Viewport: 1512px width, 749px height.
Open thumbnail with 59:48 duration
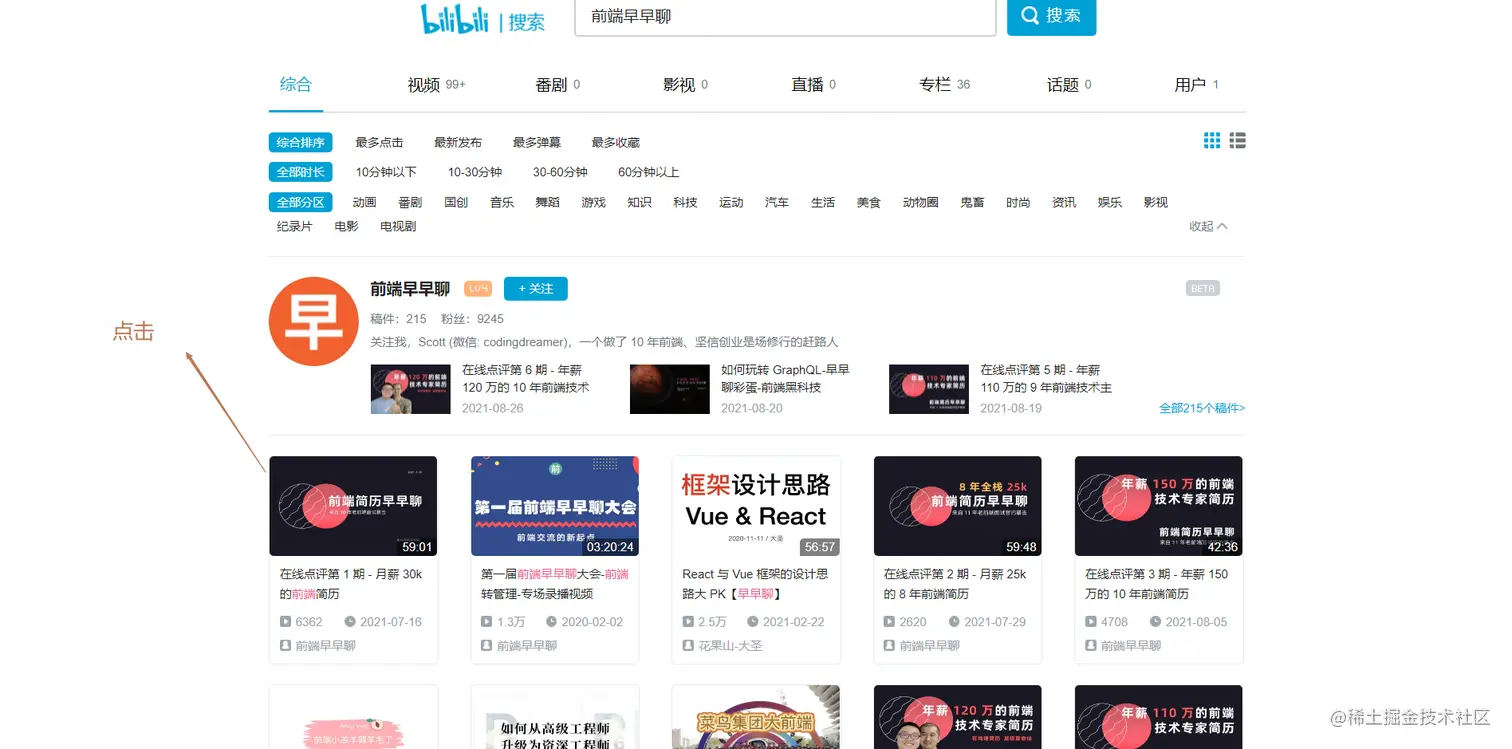(958, 506)
